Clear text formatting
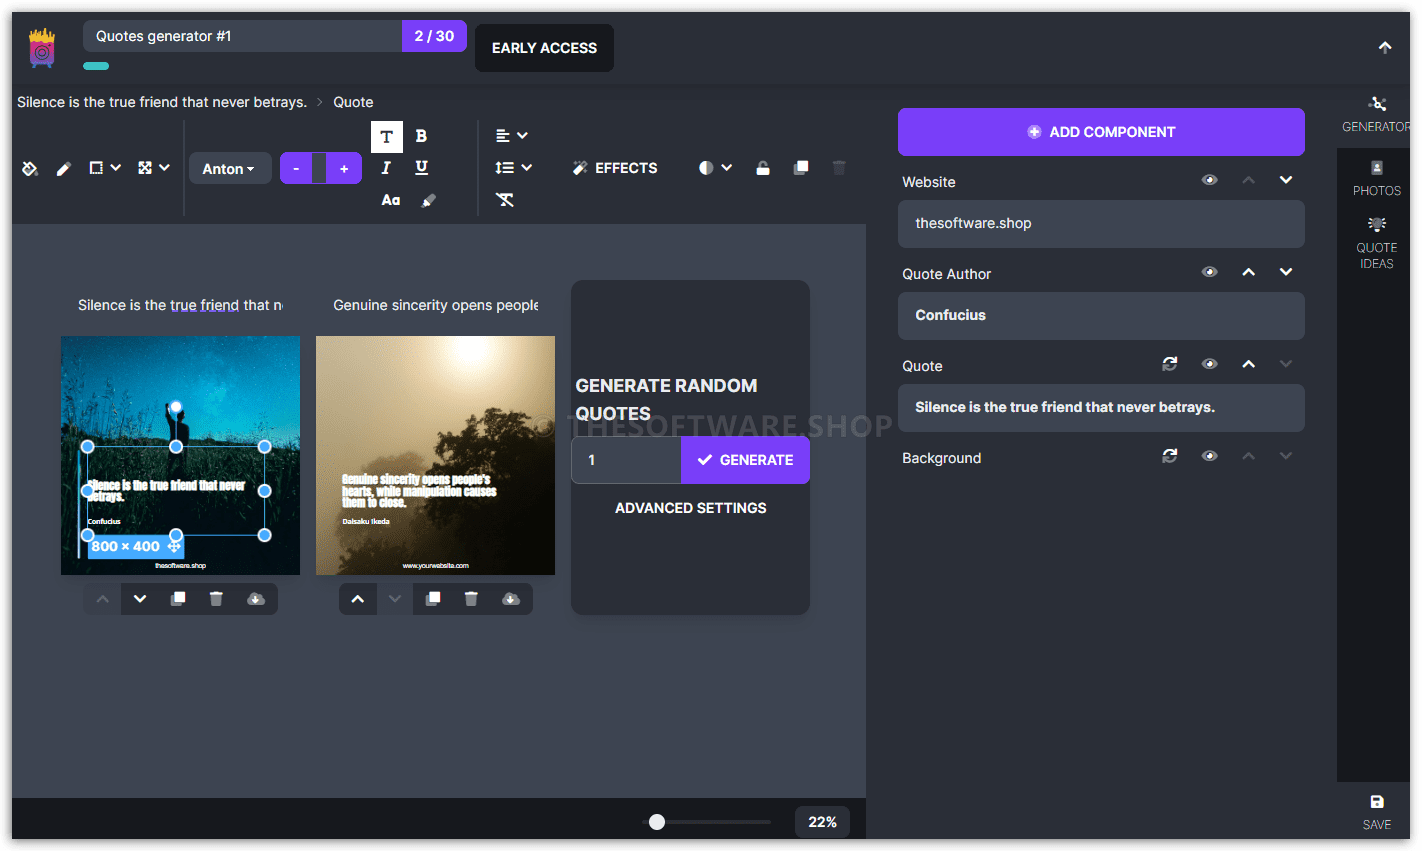 click(505, 200)
